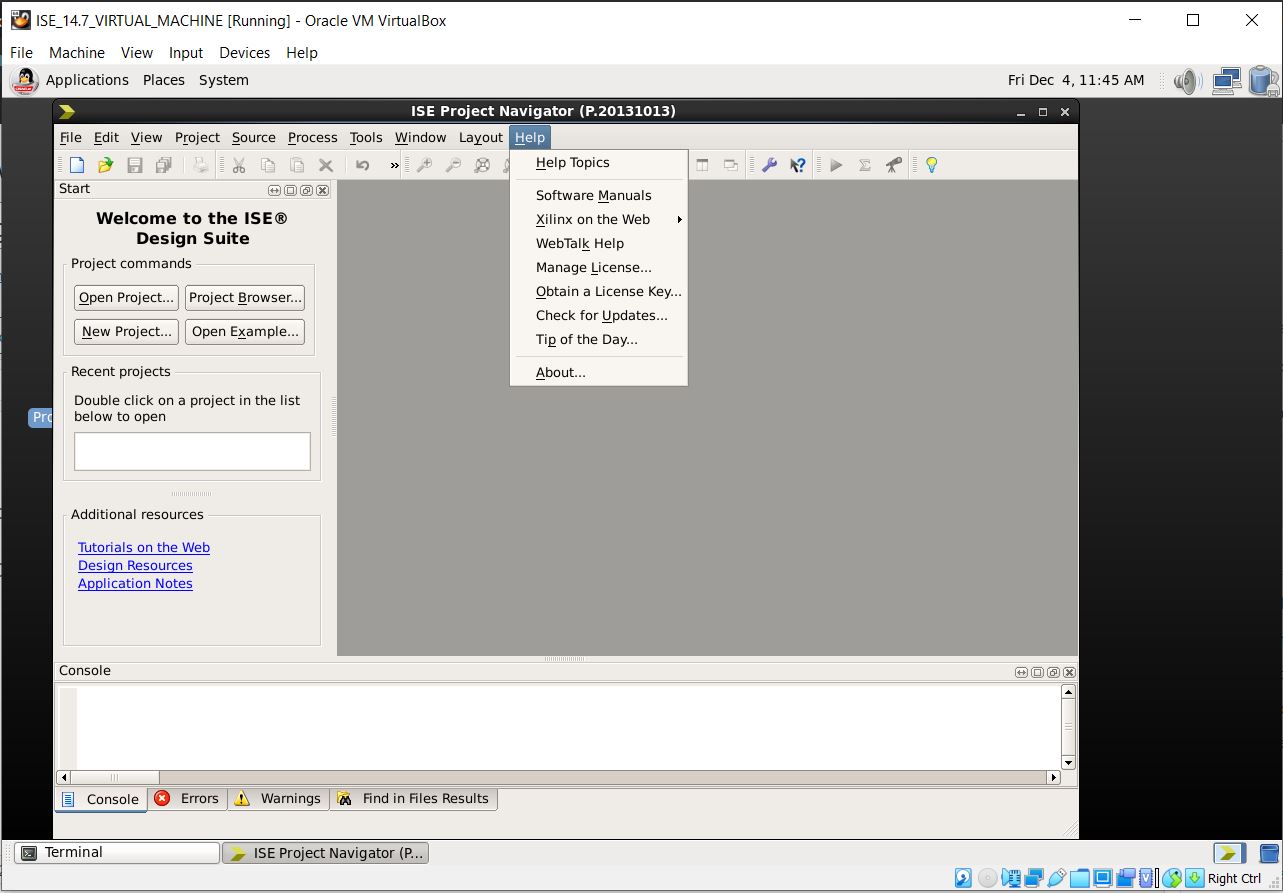1283x893 pixels.
Task: Click Console vertical scrollbar down arrow
Action: 1068,763
